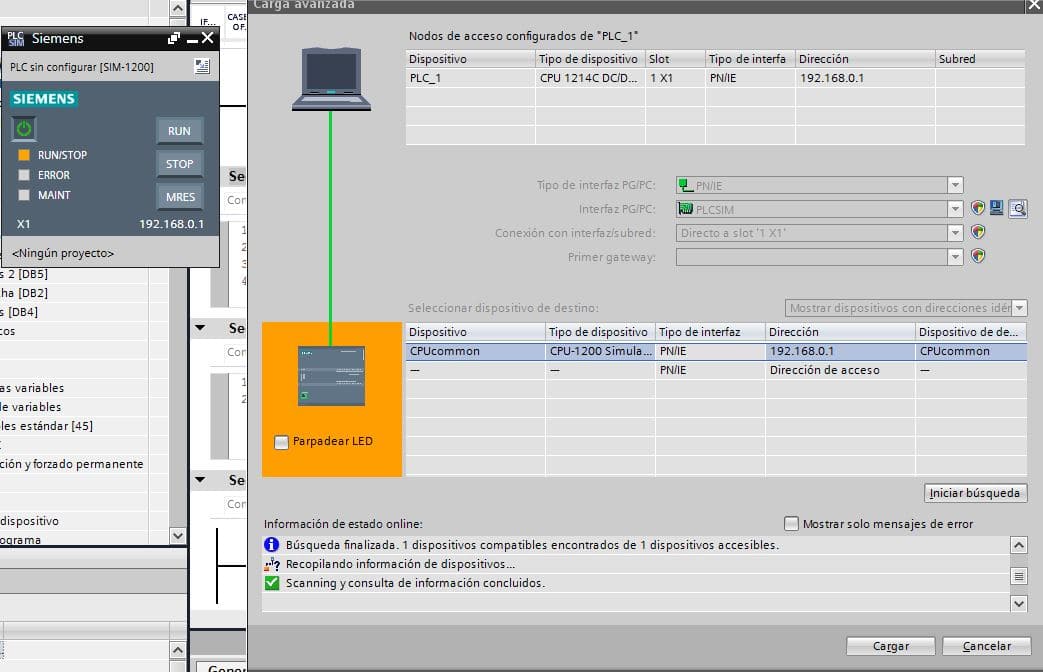The height and width of the screenshot is (672, 1043).
Task: Click shield icon beside Primer gateway
Action: point(977,256)
